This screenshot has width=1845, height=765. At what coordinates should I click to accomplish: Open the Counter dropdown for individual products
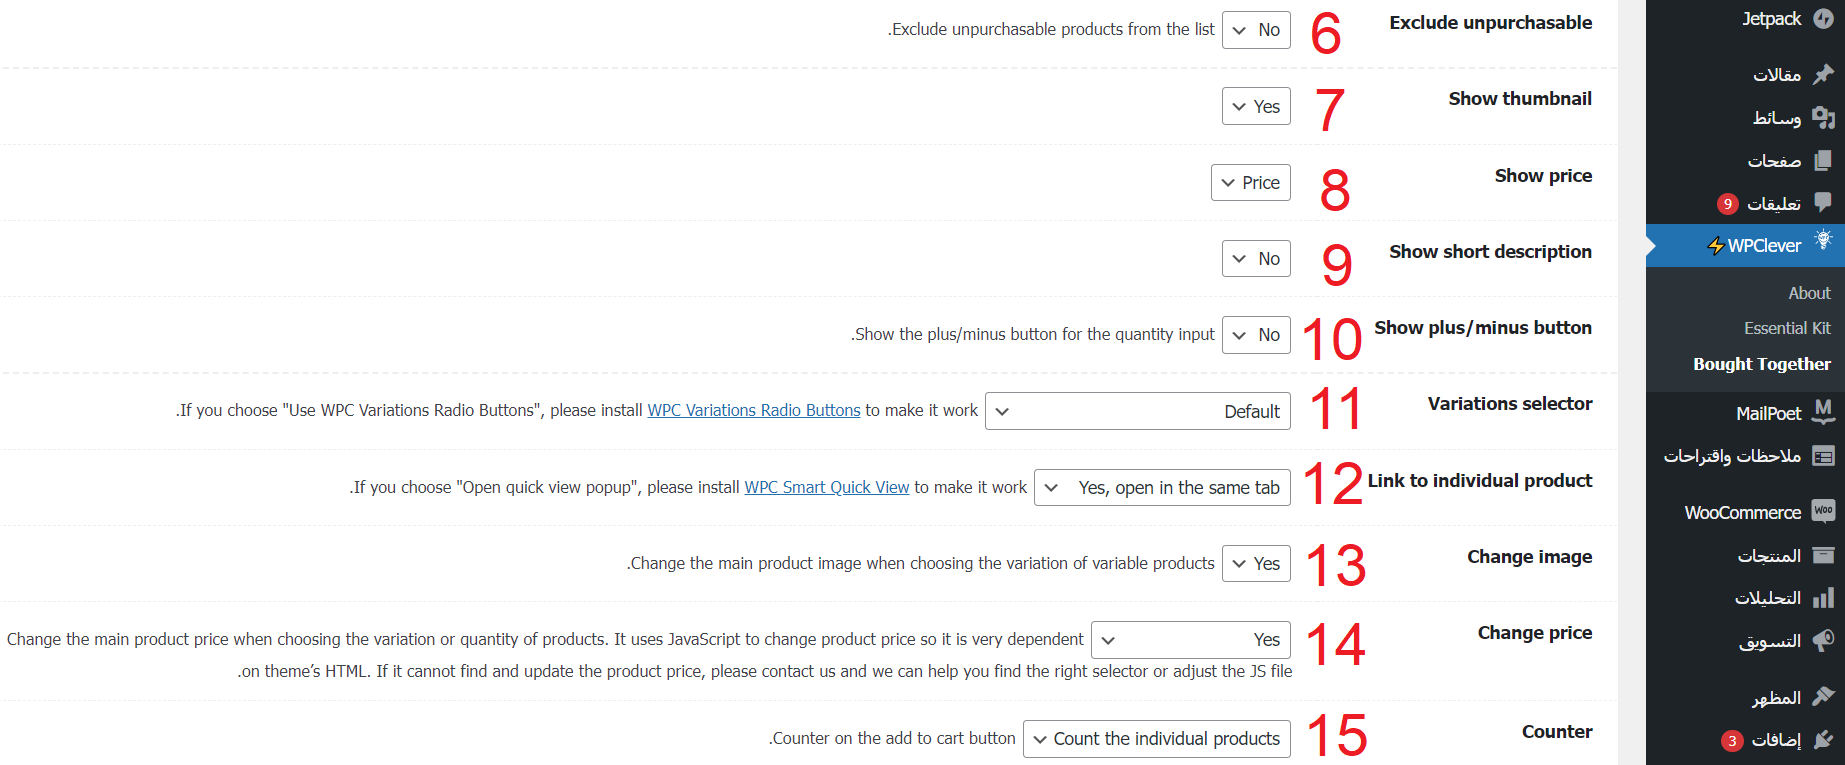(x=1156, y=739)
